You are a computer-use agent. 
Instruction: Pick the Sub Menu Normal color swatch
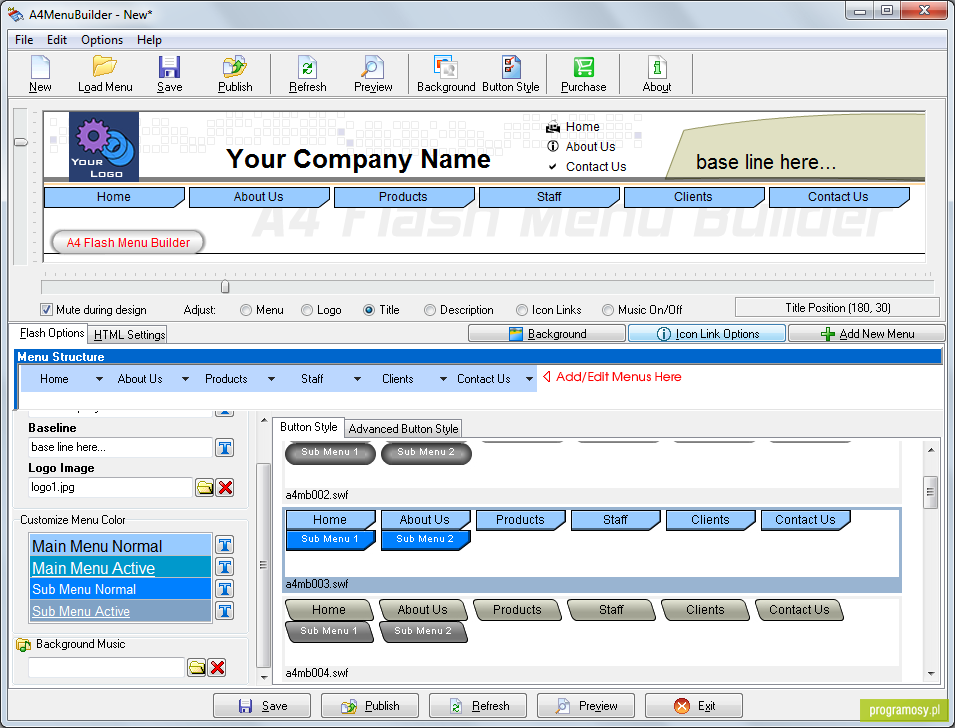click(121, 589)
